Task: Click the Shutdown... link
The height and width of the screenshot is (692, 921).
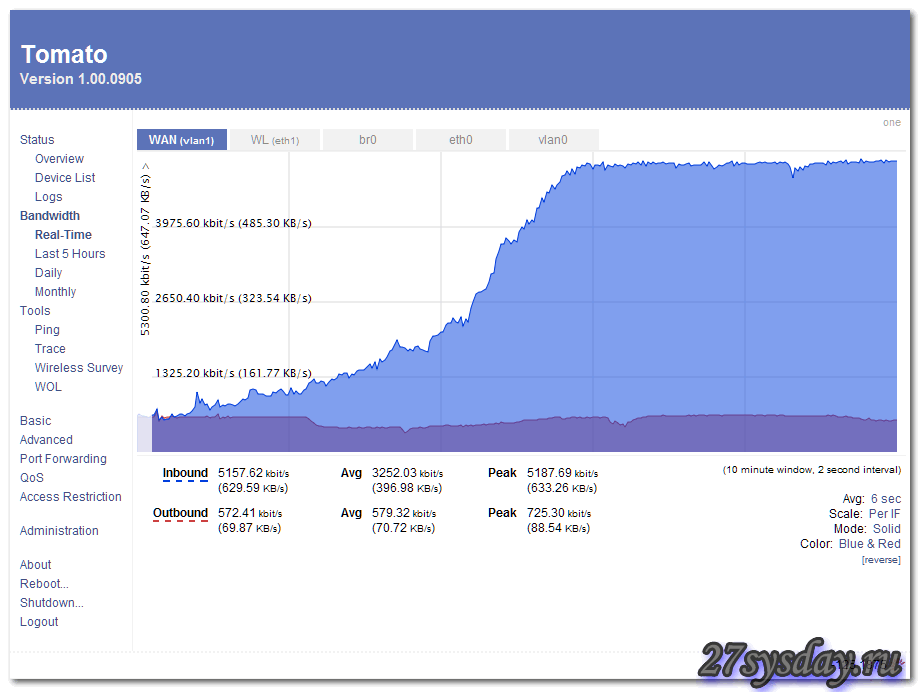Action: point(52,603)
